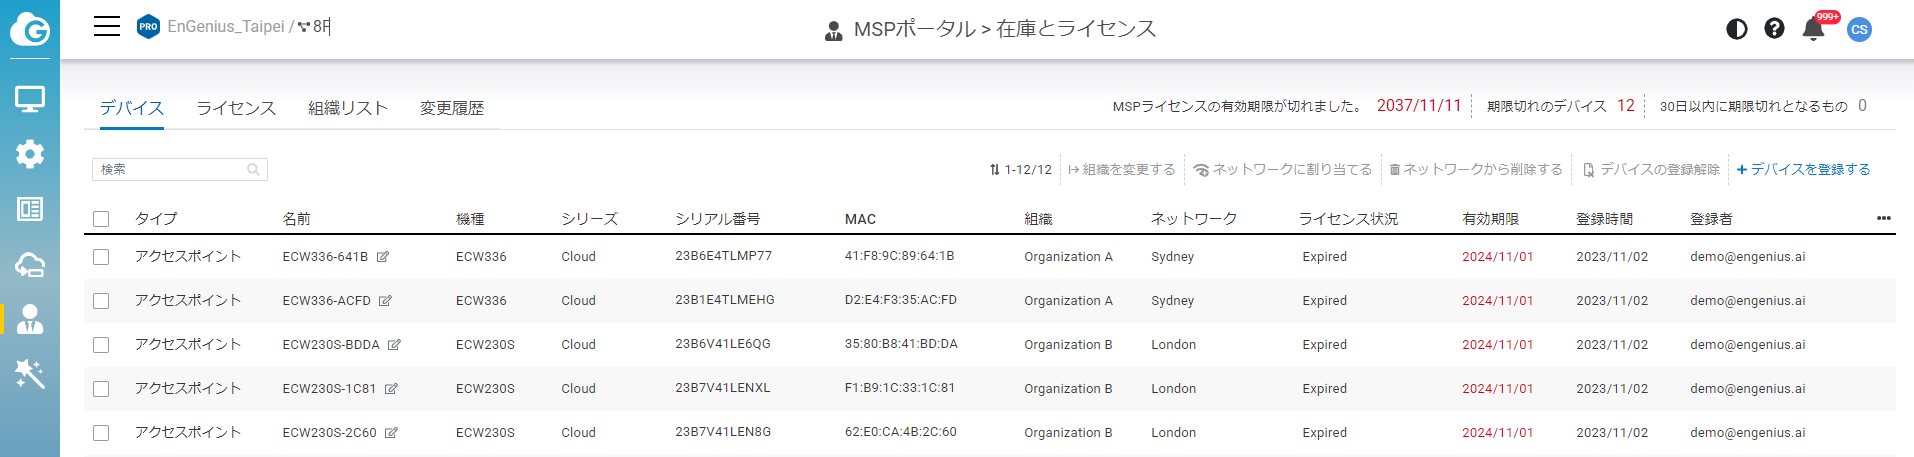Viewport: 1914px width, 457px height.
Task: Toggle dark mode contrast icon
Action: [x=1737, y=29]
